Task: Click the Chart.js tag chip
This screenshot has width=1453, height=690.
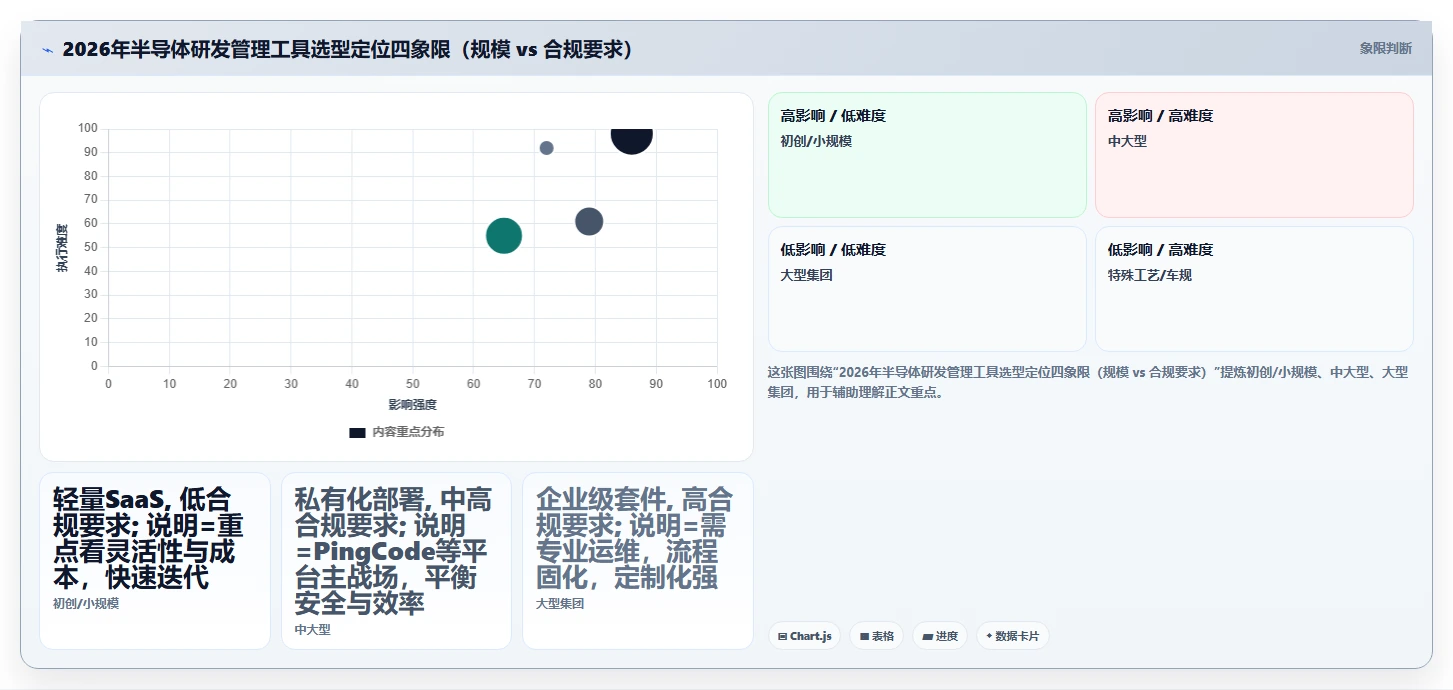Action: (x=805, y=636)
